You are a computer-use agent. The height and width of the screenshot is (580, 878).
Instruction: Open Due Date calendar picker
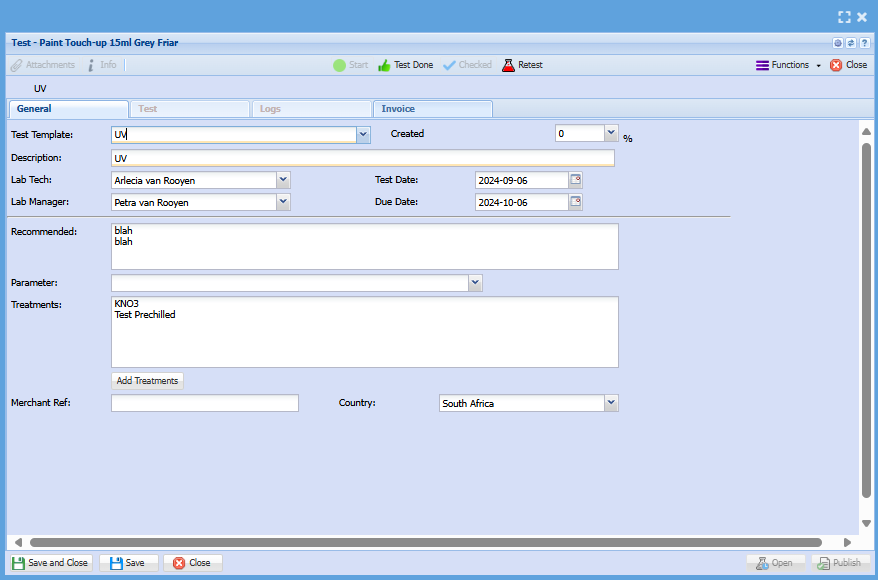tap(575, 202)
